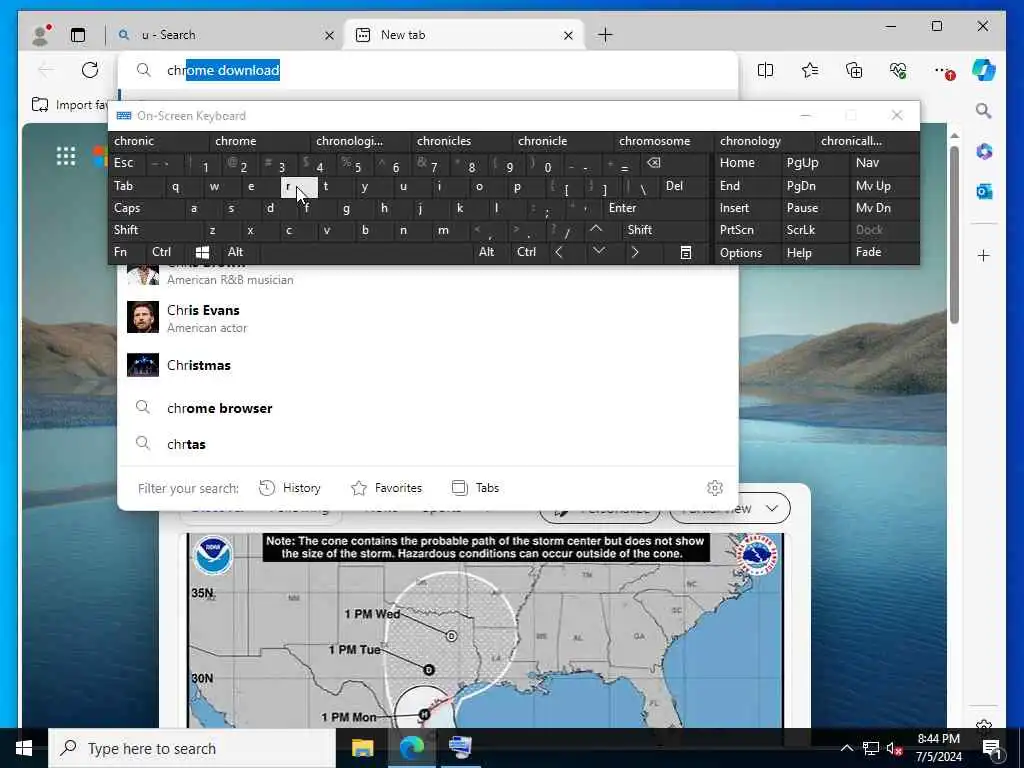The width and height of the screenshot is (1024, 768).
Task: Select 'chronology' keyboard word suggestion
Action: [x=764, y=141]
